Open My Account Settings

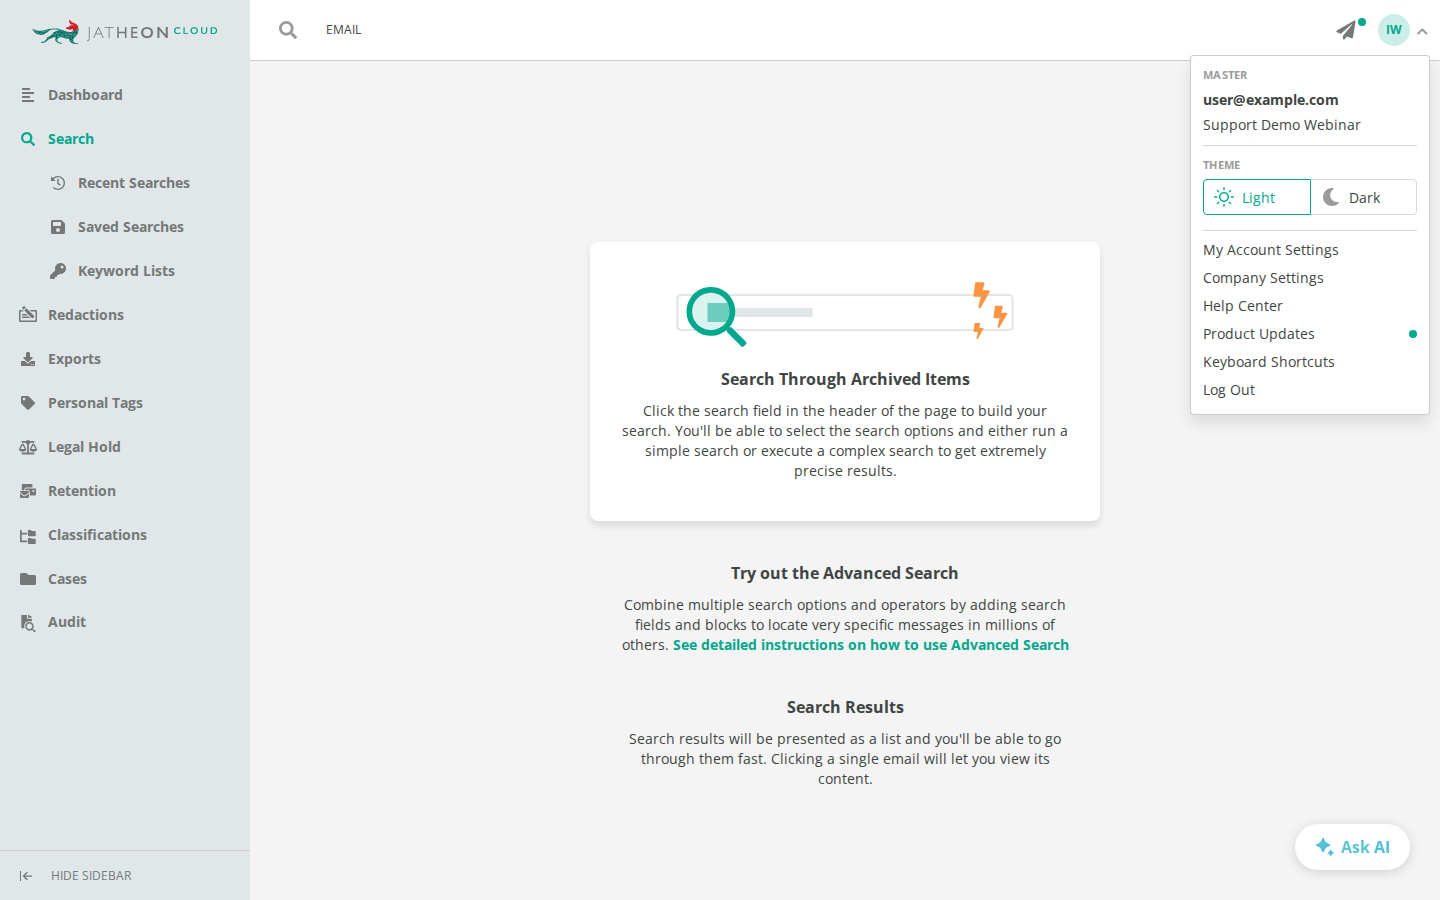[1270, 250]
